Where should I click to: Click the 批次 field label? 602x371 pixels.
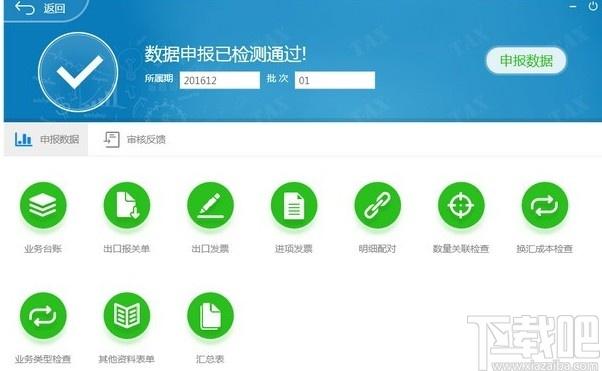(277, 79)
